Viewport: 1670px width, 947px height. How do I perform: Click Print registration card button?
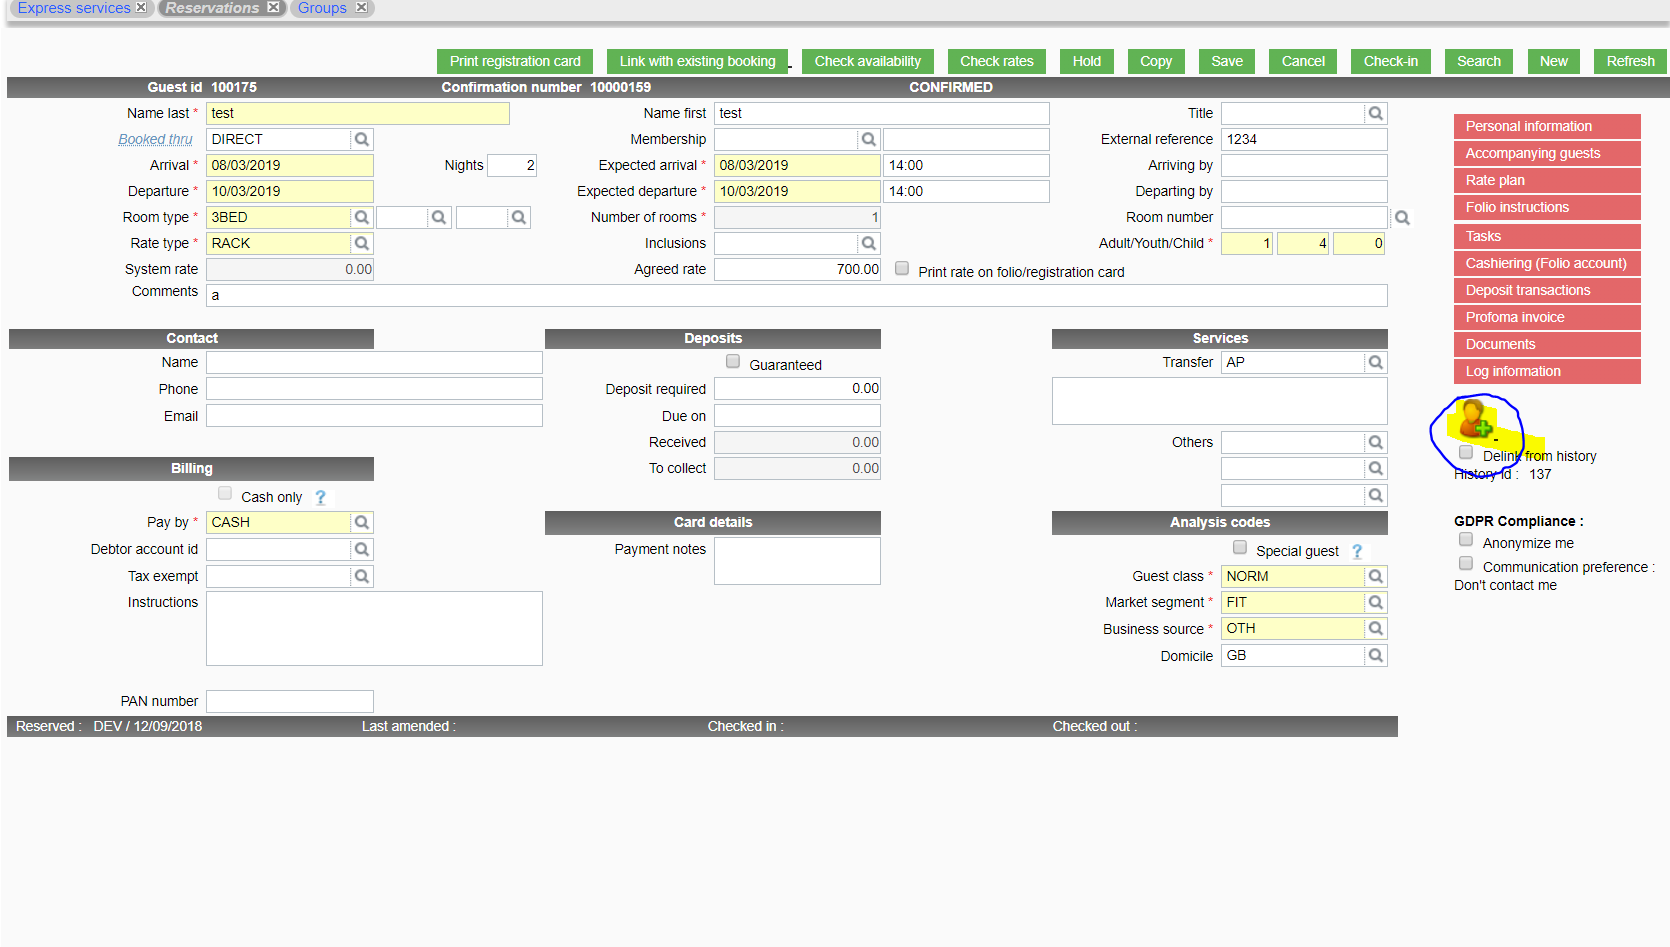[515, 61]
